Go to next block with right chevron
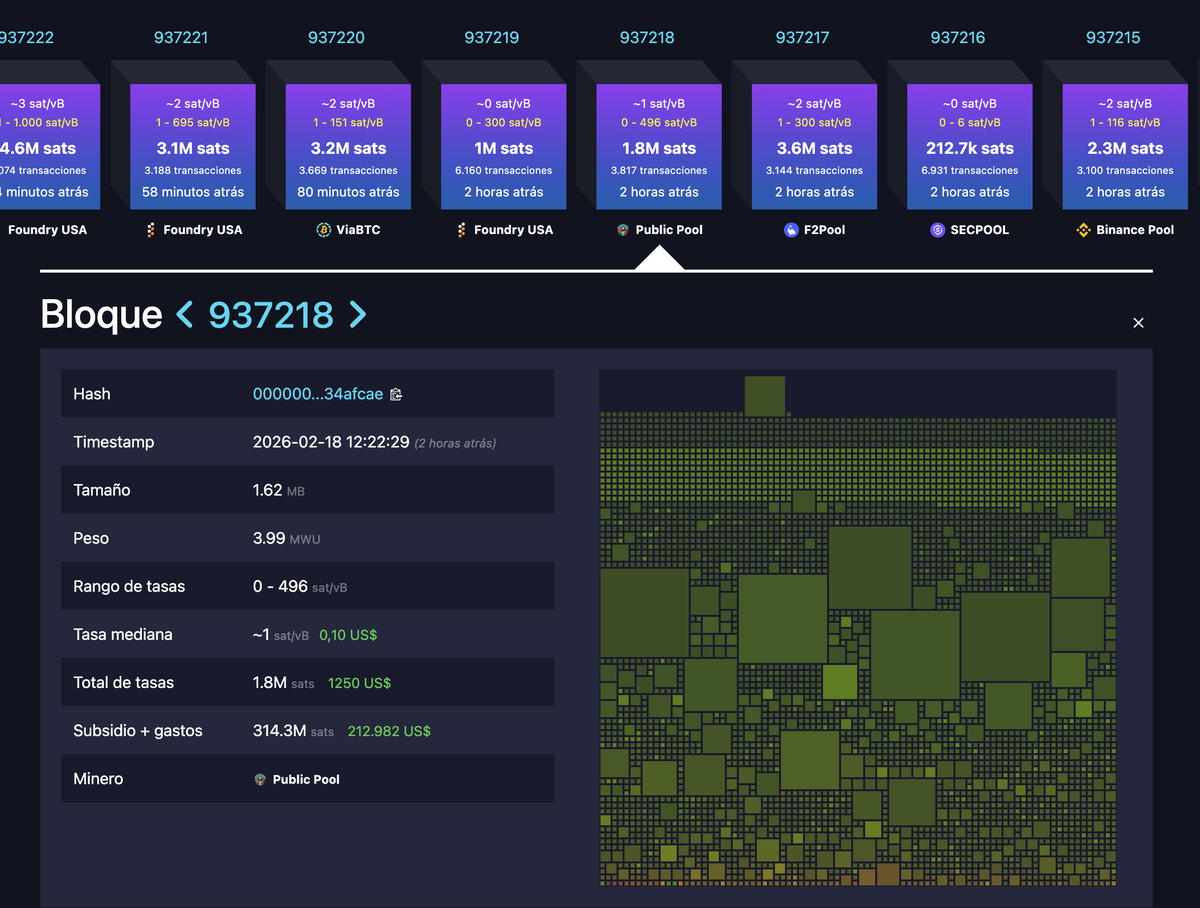This screenshot has width=1200, height=908. tap(358, 315)
